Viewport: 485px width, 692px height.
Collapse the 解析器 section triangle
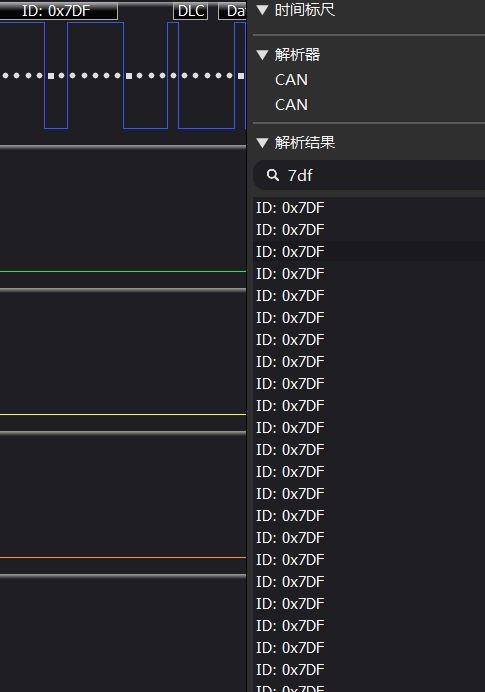[x=263, y=55]
